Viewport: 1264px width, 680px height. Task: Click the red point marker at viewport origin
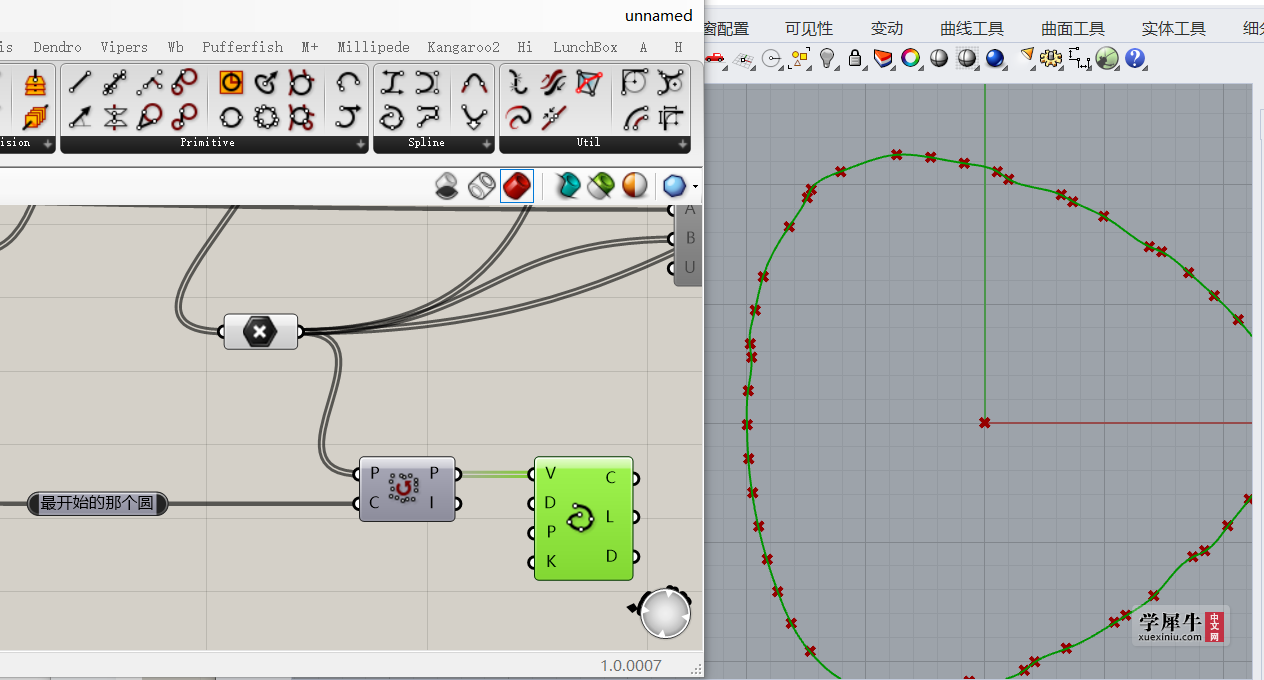coord(985,423)
